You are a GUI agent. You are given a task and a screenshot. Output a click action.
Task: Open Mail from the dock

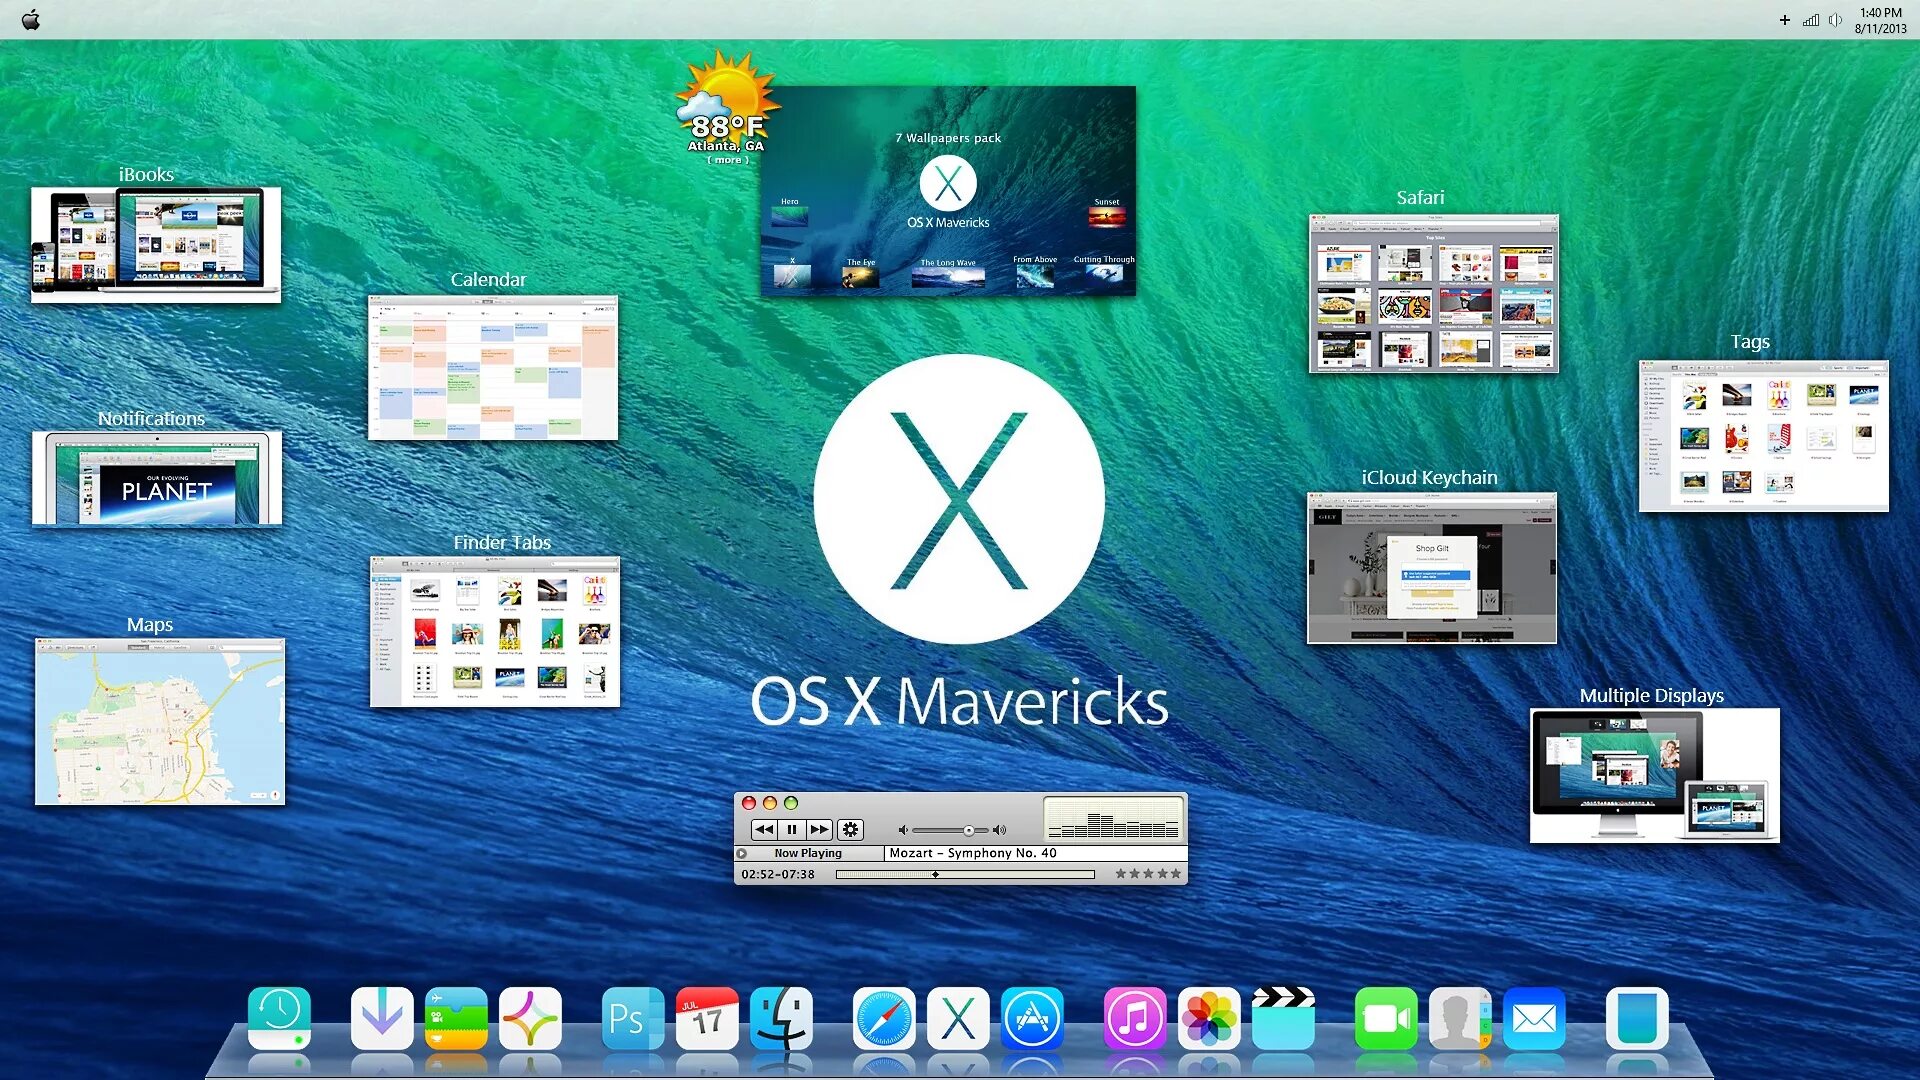pos(1534,1019)
